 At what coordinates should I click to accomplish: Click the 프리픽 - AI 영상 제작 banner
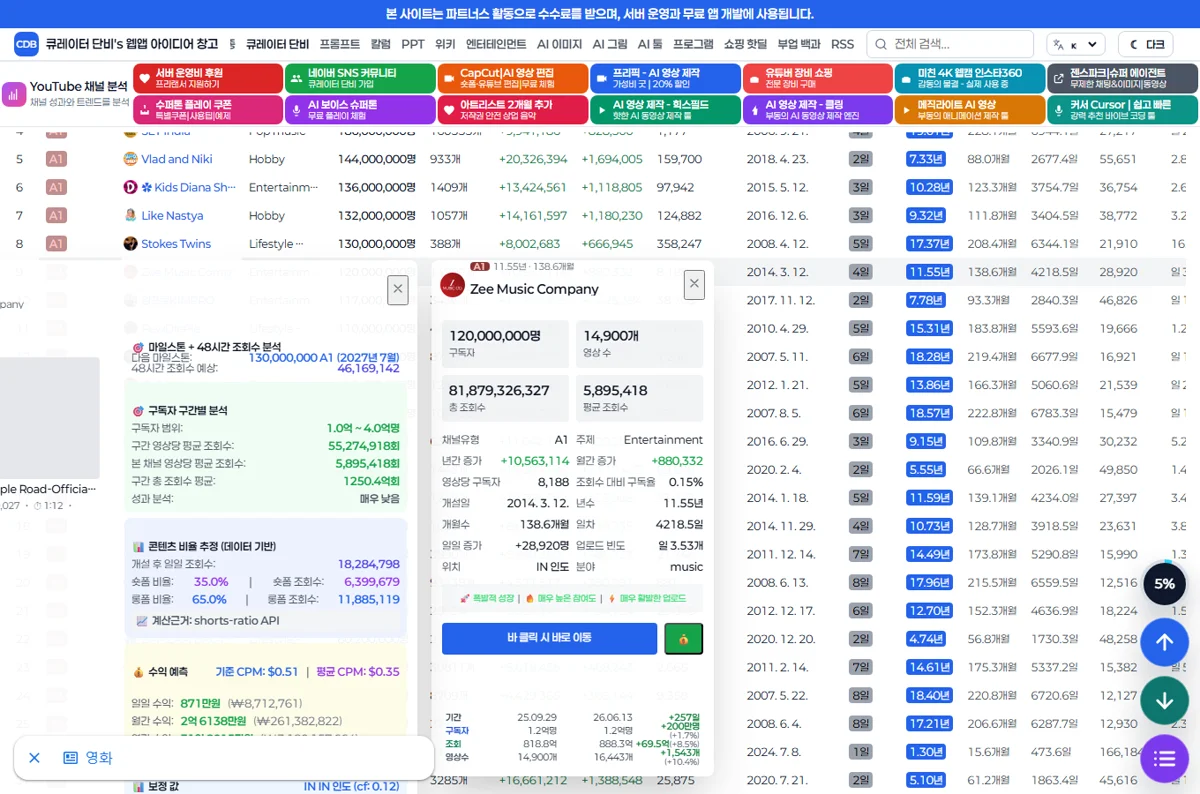pos(665,79)
